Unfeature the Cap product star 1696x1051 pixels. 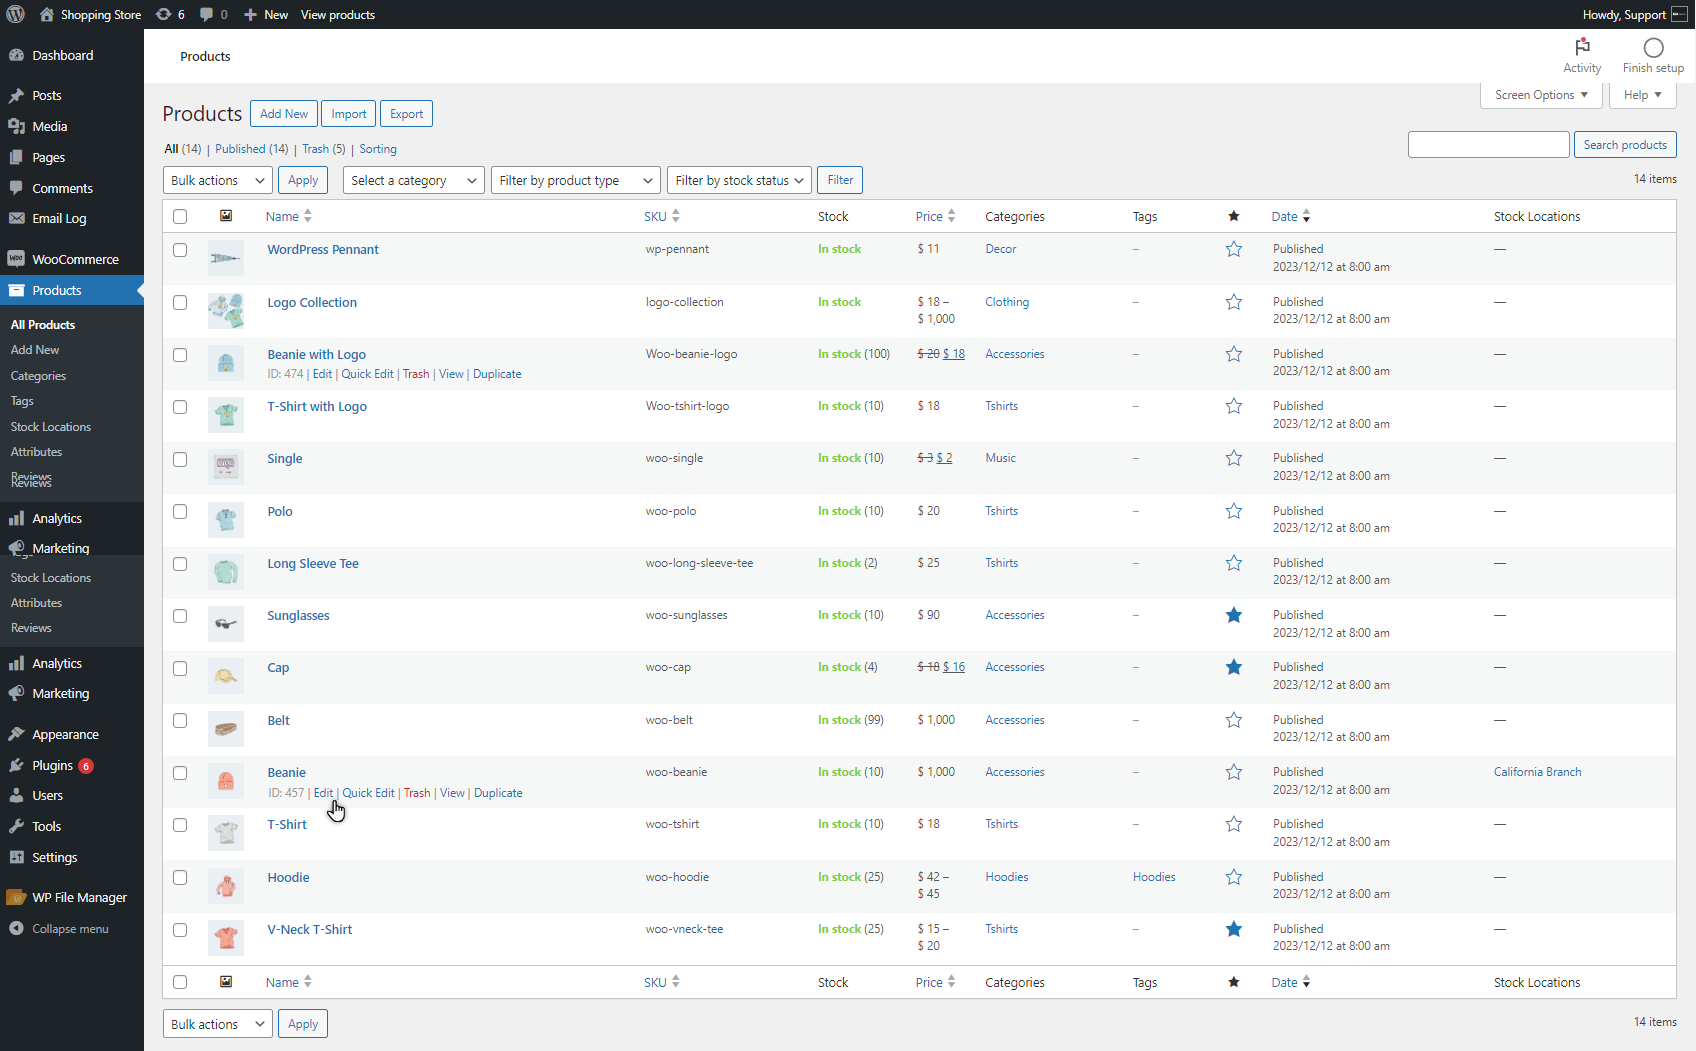click(x=1234, y=667)
